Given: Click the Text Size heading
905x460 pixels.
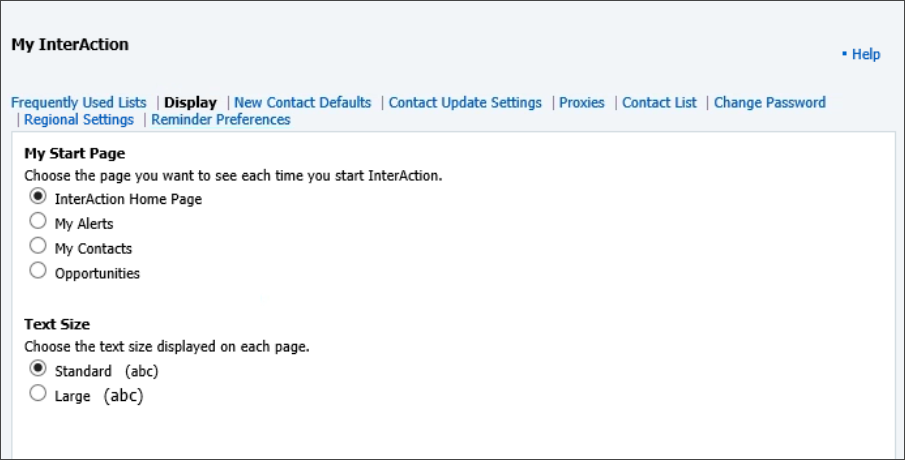Looking at the screenshot, I should [57, 324].
